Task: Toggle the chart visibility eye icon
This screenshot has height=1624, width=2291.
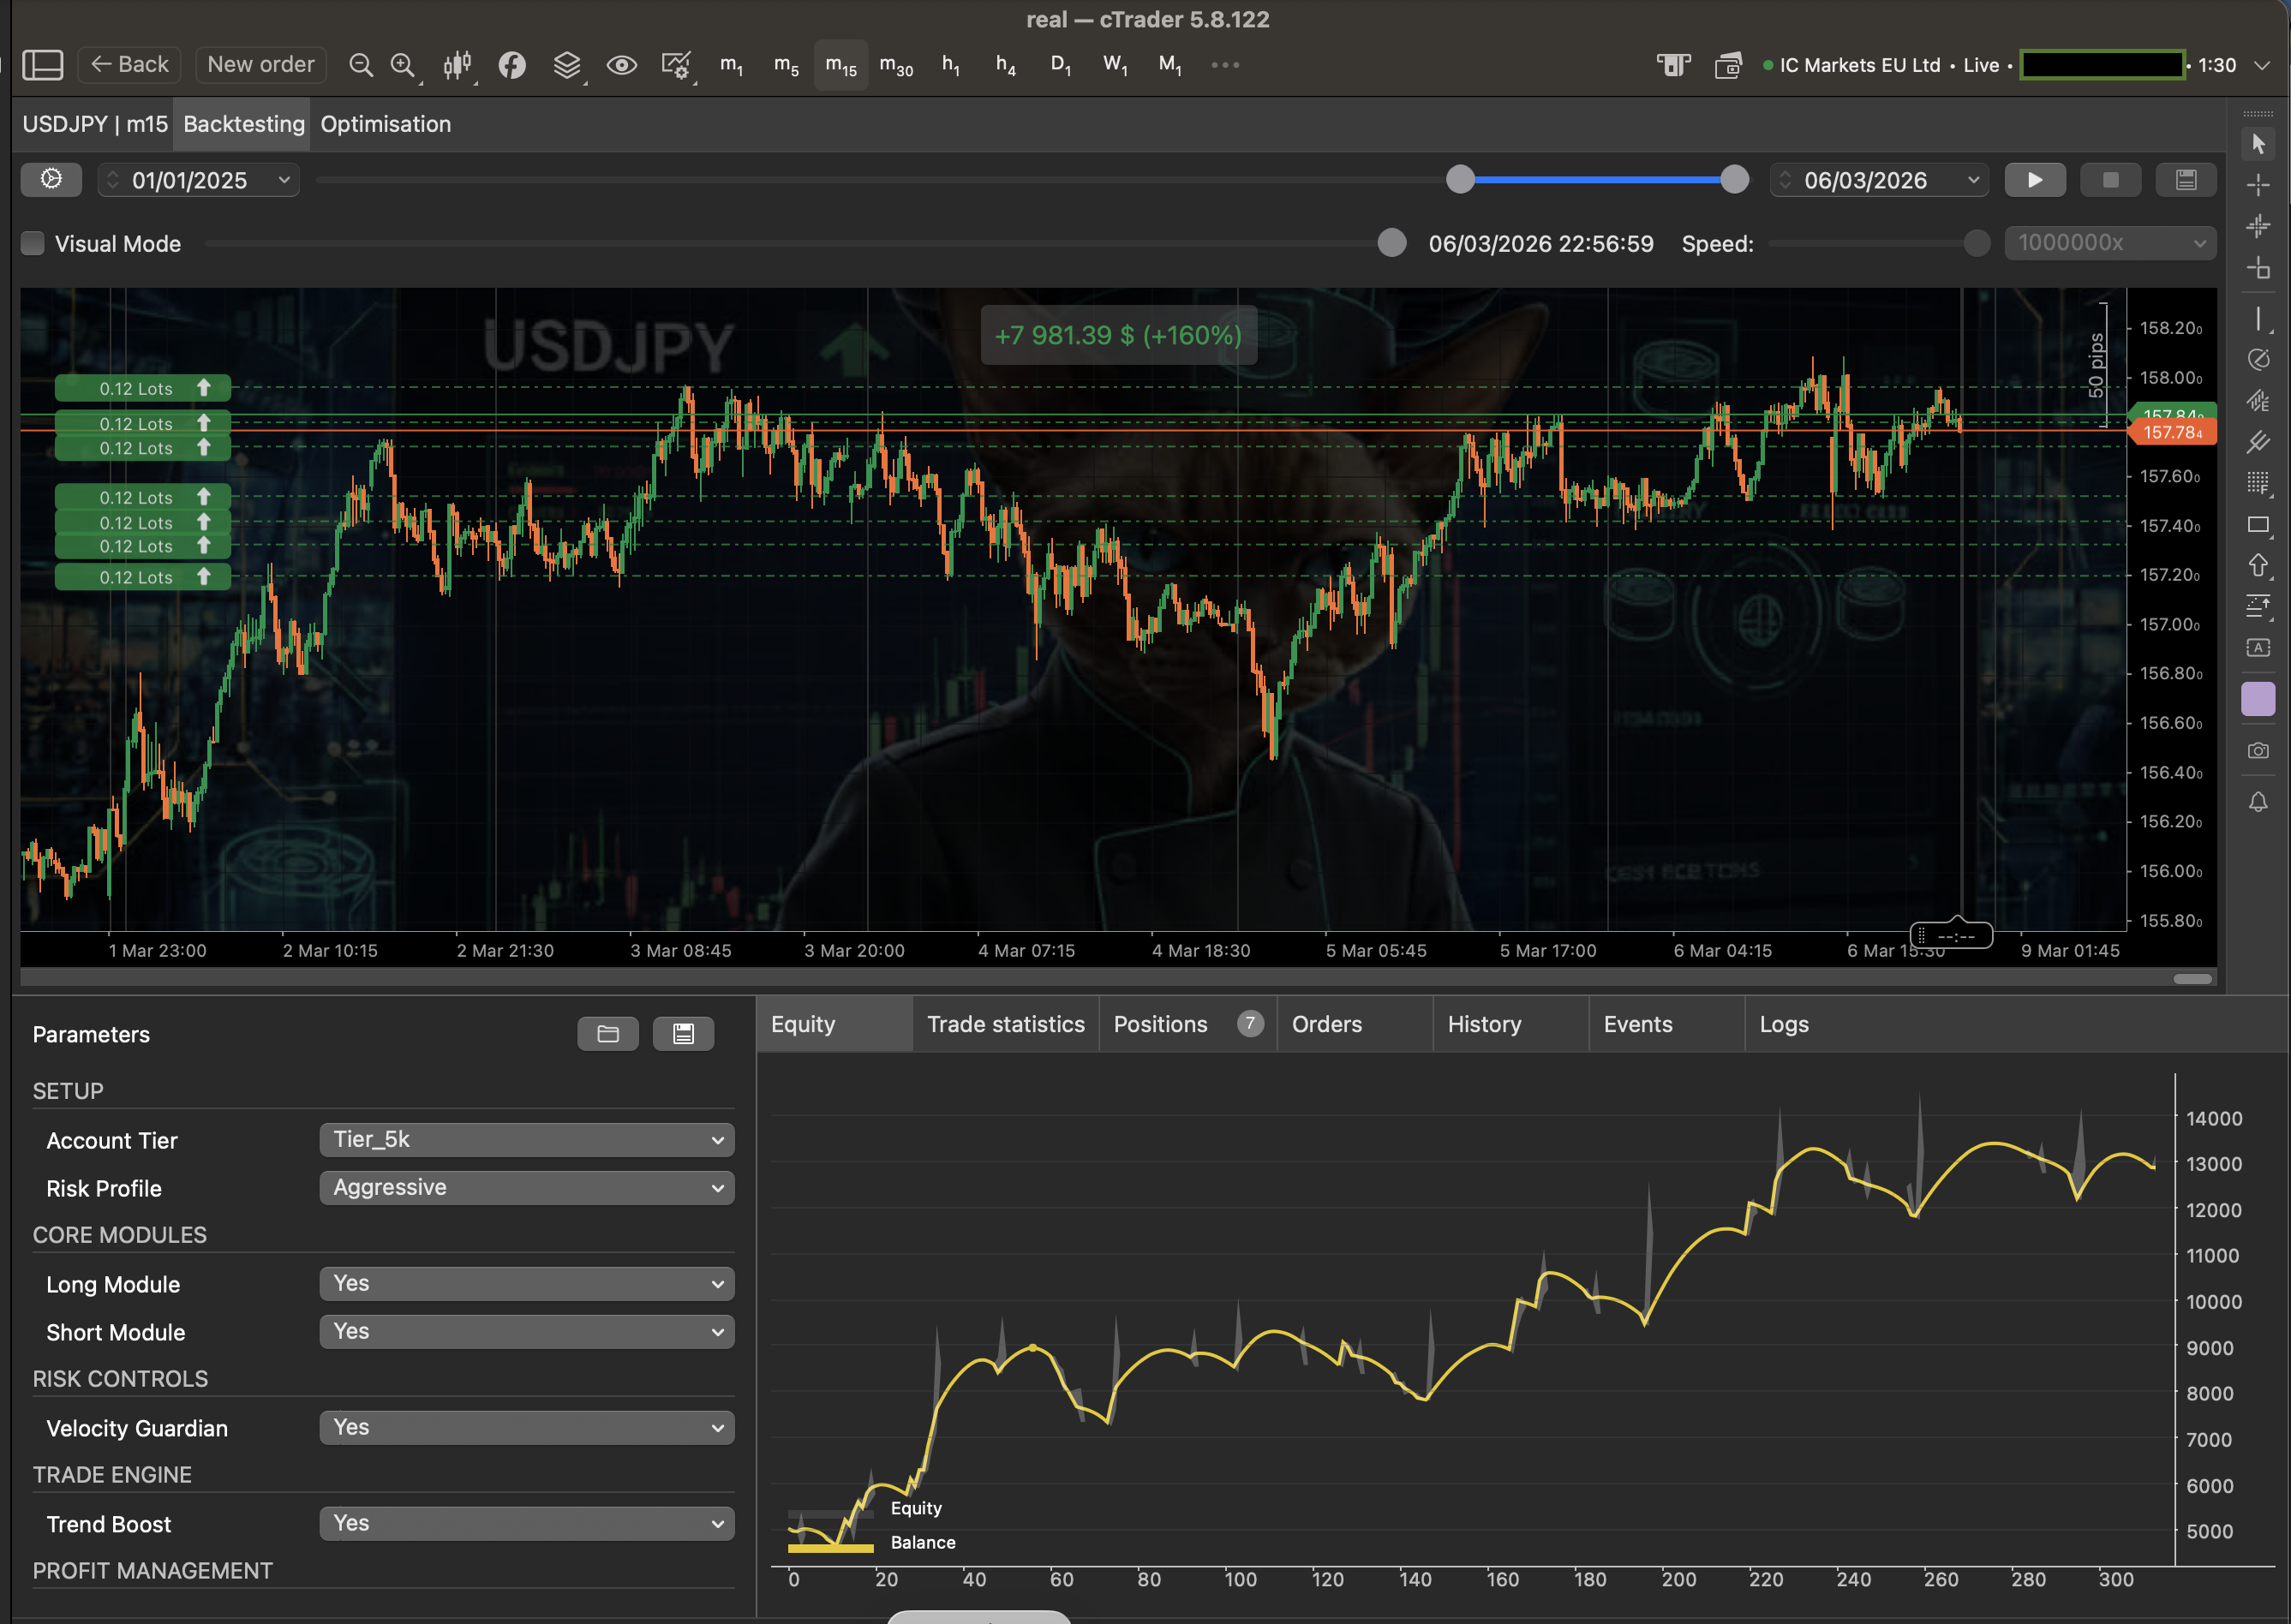Action: coord(622,64)
